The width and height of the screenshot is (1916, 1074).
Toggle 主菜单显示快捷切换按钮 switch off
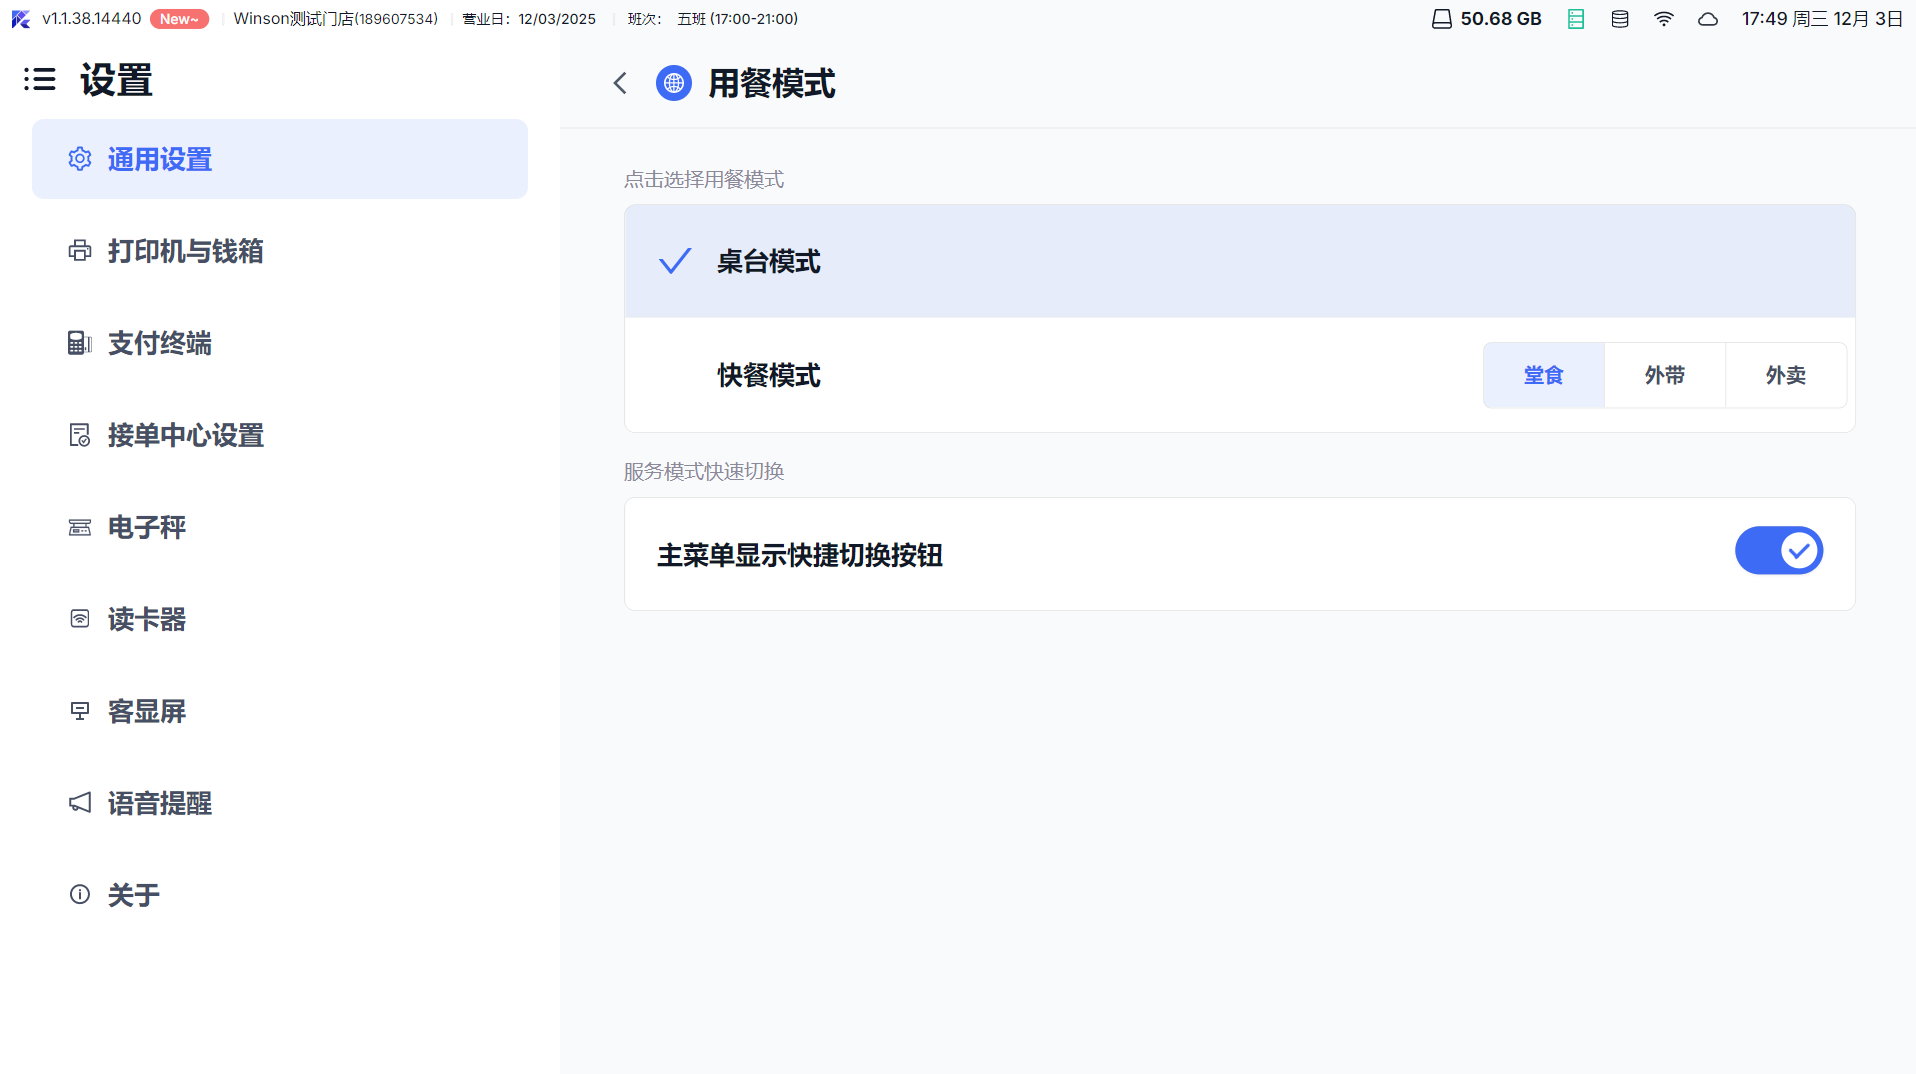coord(1778,551)
